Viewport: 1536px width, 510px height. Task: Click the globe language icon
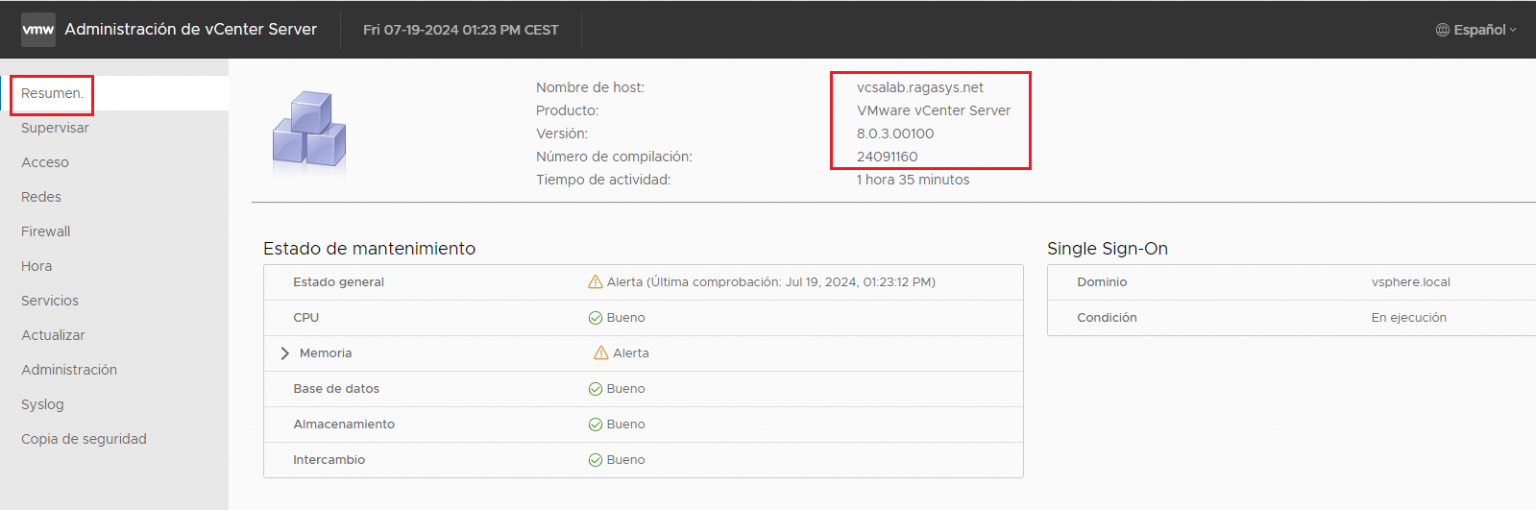1442,30
